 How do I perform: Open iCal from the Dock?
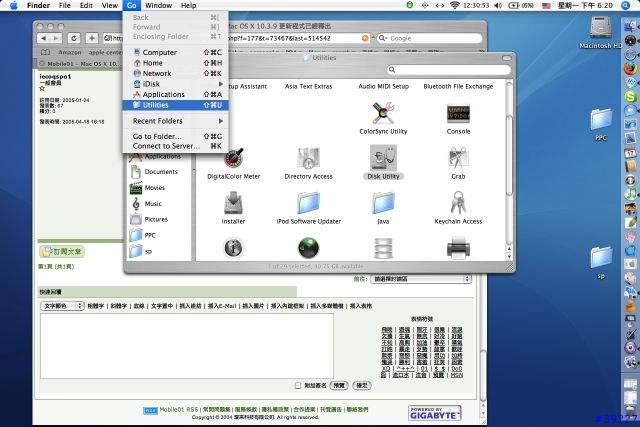point(631,153)
